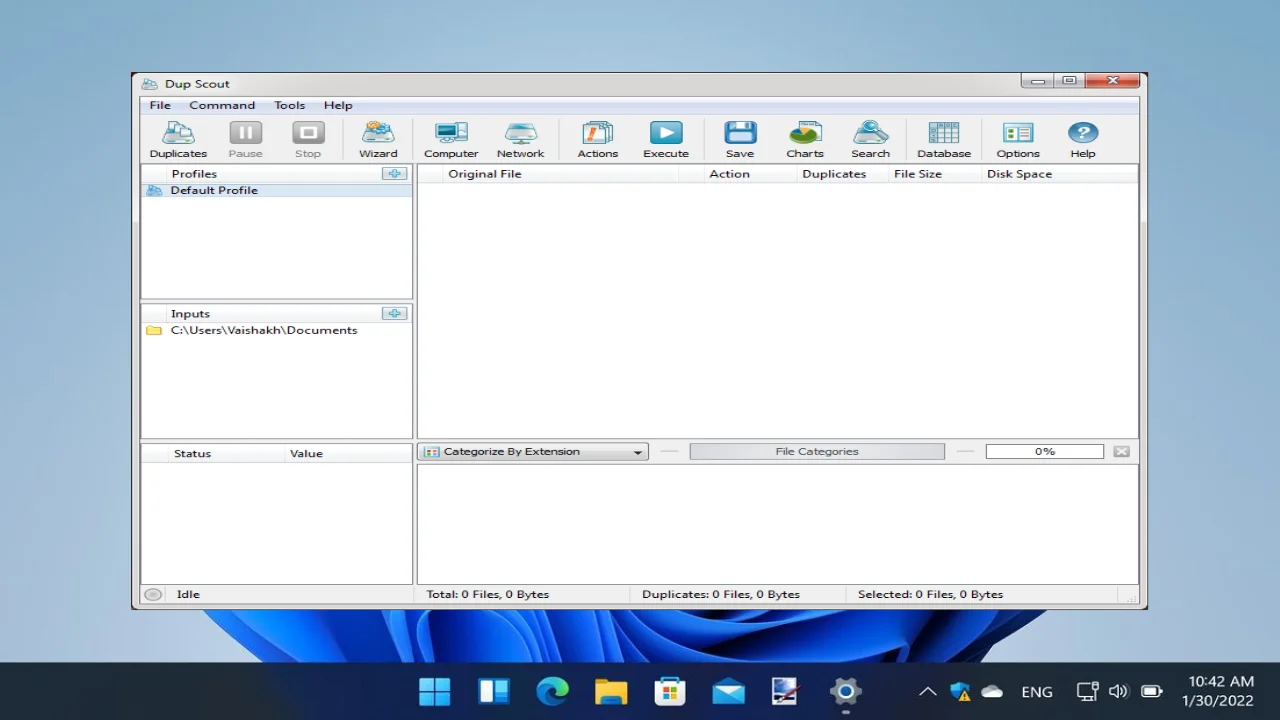This screenshot has height=720, width=1280.
Task: Open Microsoft Store from the taskbar
Action: [669, 691]
